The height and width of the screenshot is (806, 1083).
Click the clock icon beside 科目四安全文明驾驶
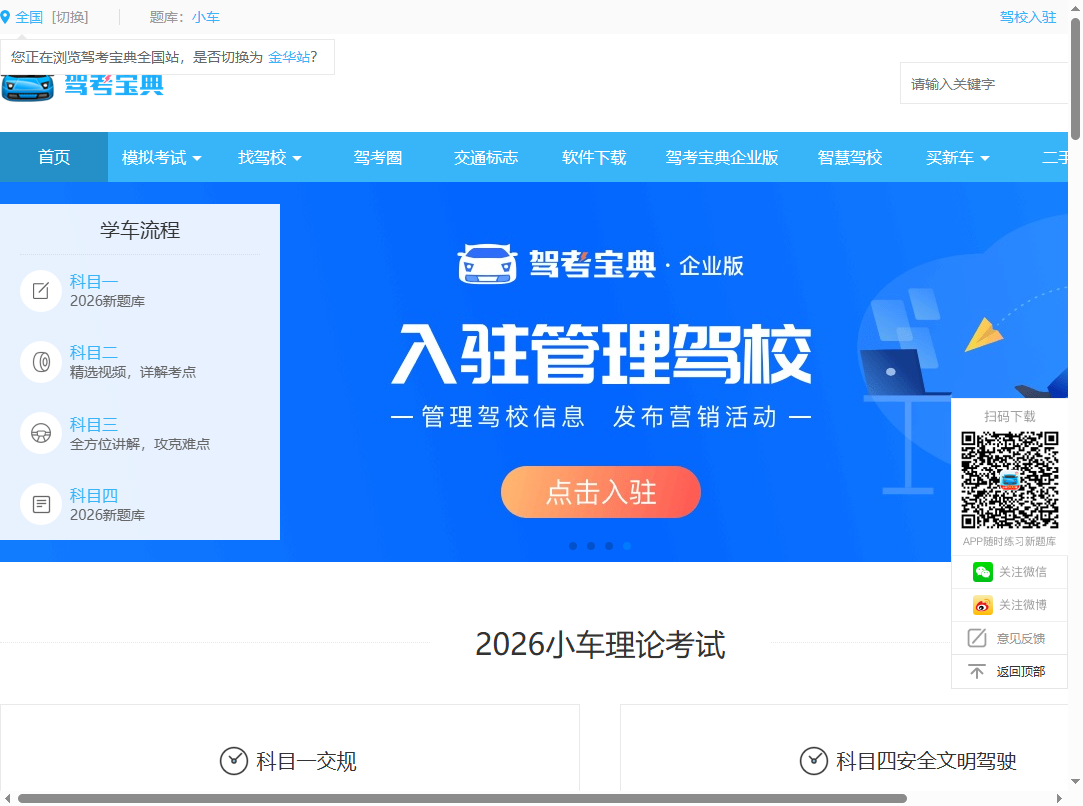pyautogui.click(x=814, y=761)
